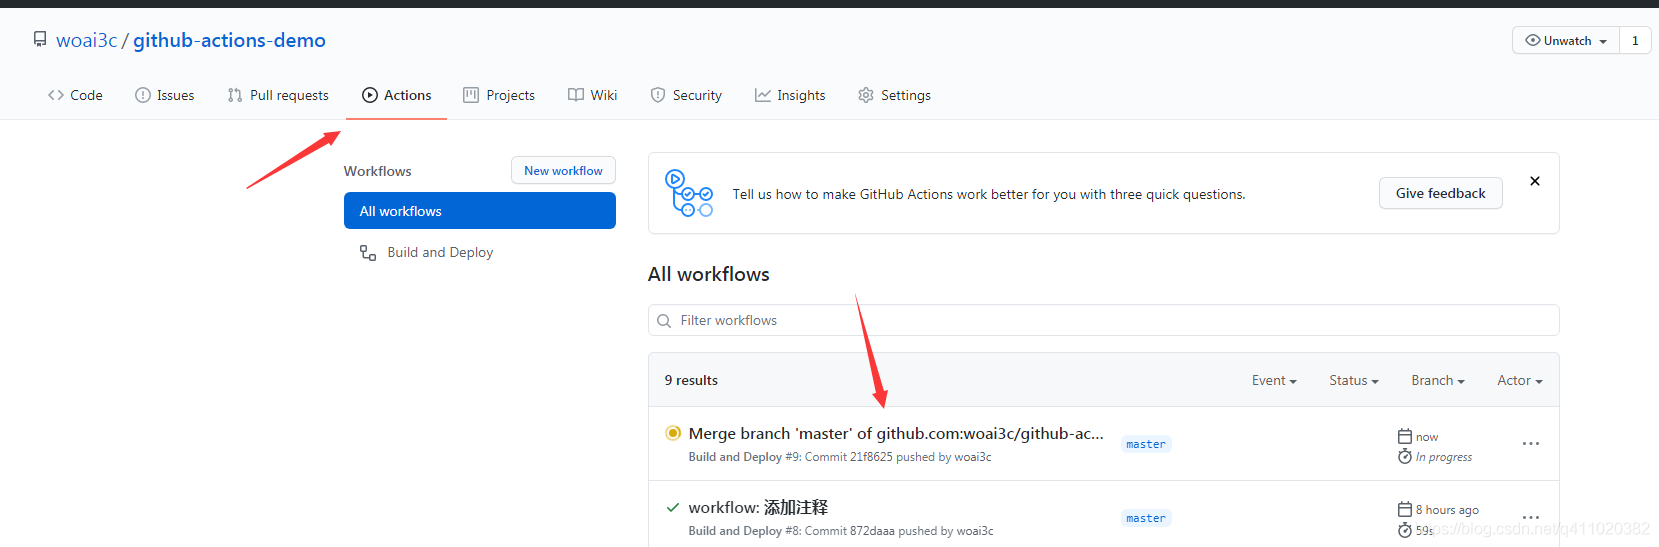
Task: Open the Event filter dropdown
Action: 1274,380
